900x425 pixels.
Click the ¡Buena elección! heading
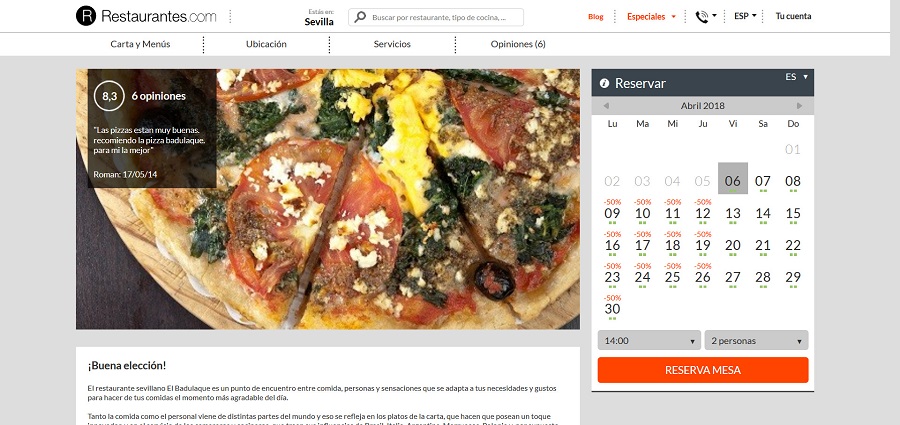click(x=127, y=365)
